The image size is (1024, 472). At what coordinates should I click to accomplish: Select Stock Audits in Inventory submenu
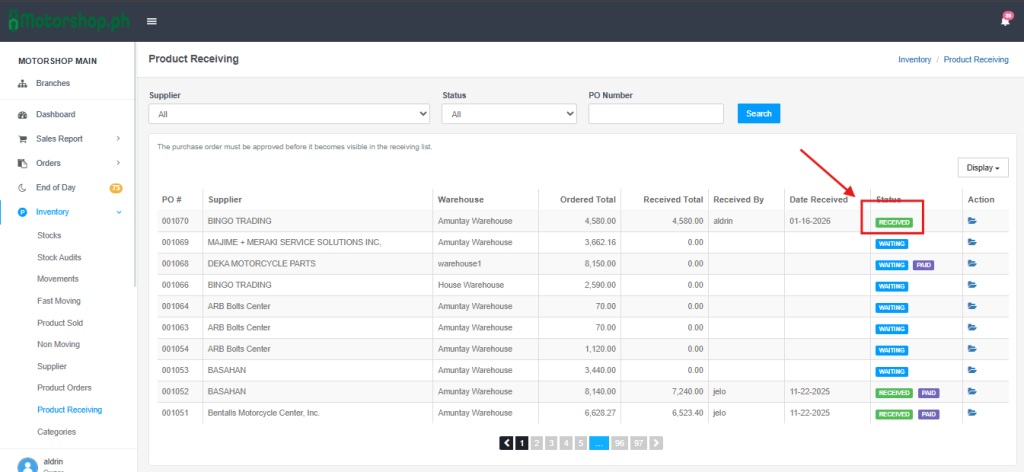(59, 257)
